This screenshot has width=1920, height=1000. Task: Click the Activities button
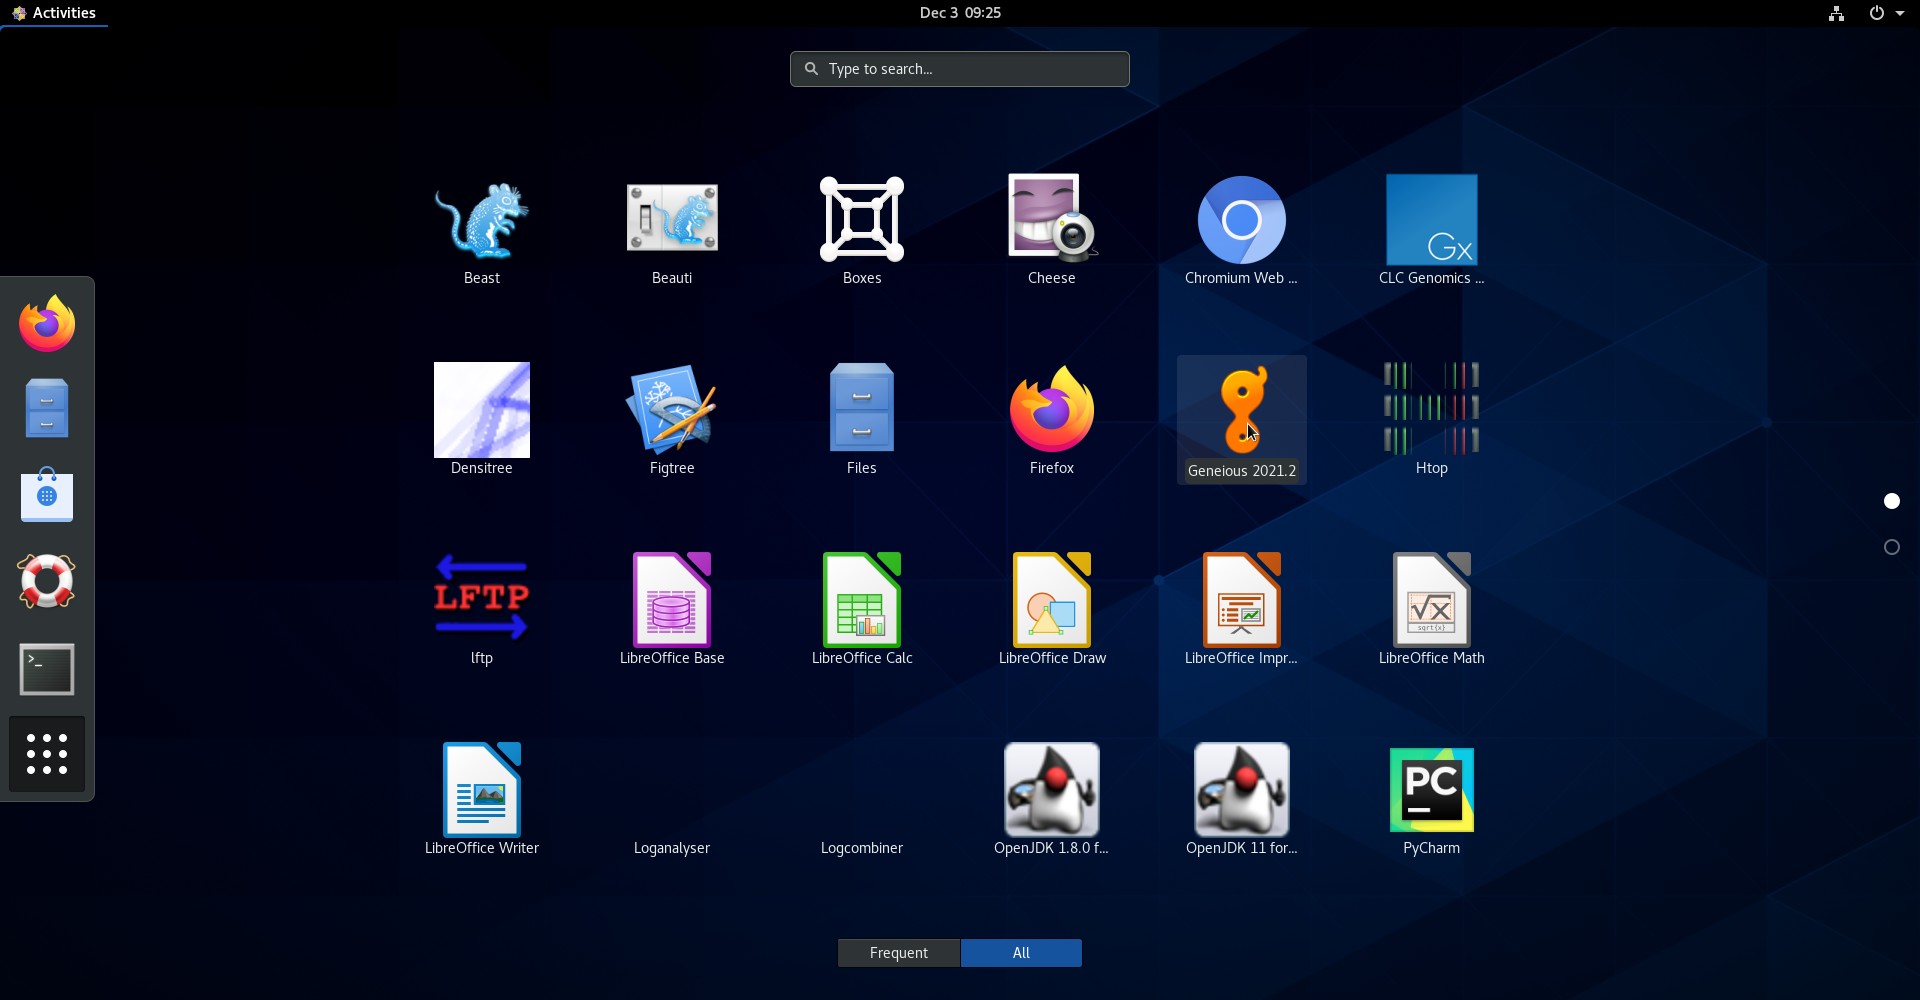click(x=54, y=13)
